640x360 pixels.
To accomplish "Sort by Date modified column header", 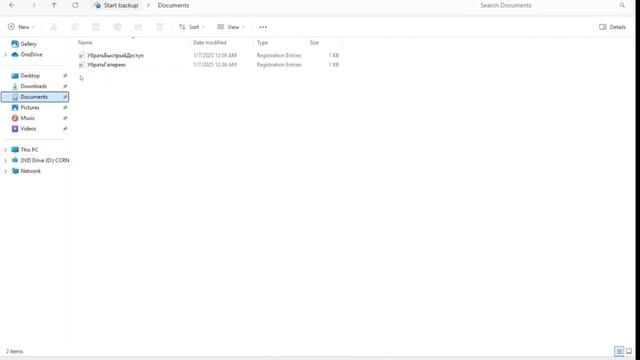I will click(222, 42).
